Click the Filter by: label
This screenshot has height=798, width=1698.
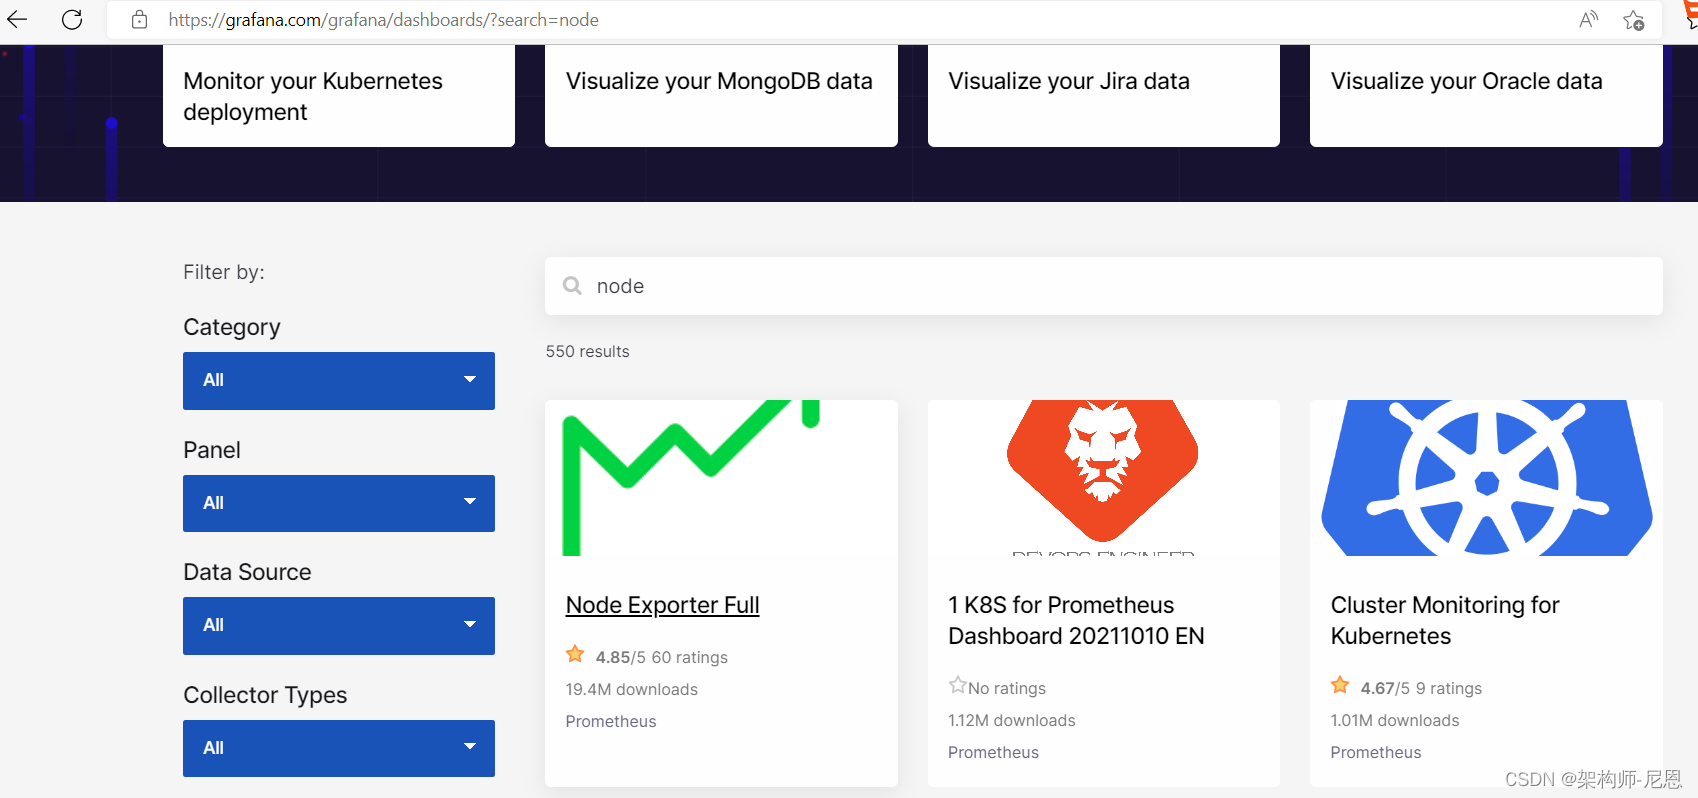[224, 272]
